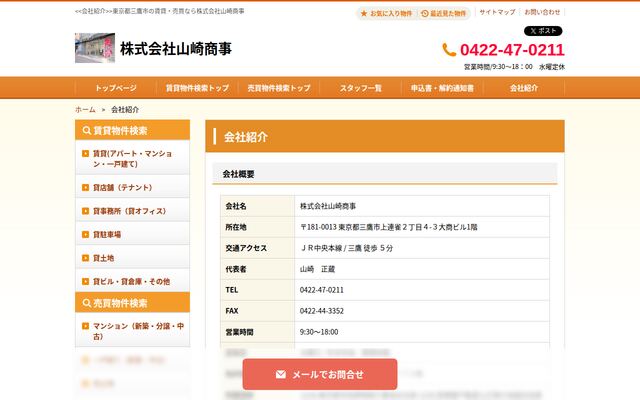Go to トップページ in navigation bar

pos(116,88)
